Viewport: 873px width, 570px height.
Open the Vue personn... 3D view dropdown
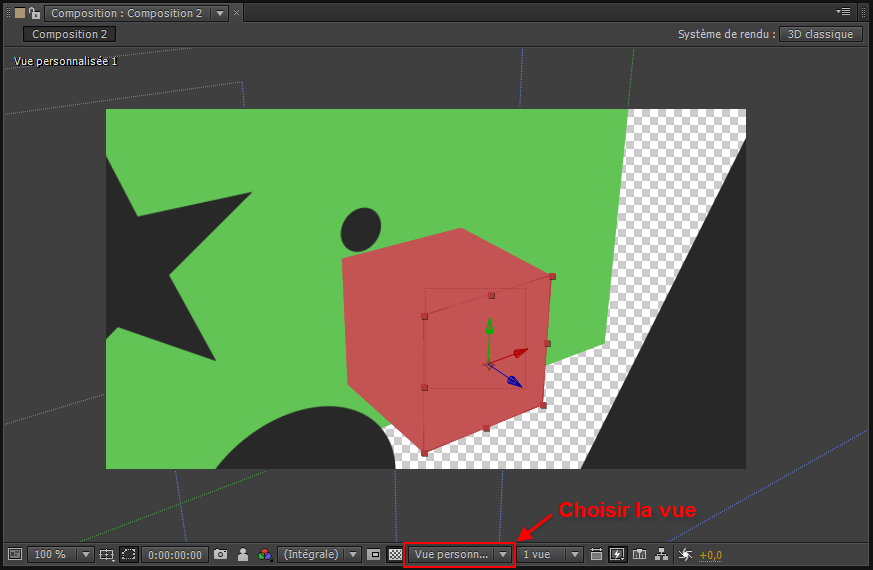click(x=459, y=554)
